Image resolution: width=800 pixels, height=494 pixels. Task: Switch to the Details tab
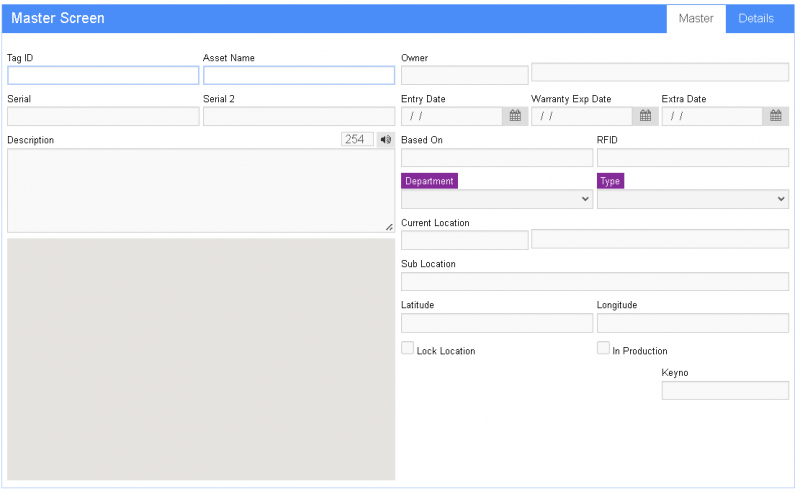pos(756,19)
